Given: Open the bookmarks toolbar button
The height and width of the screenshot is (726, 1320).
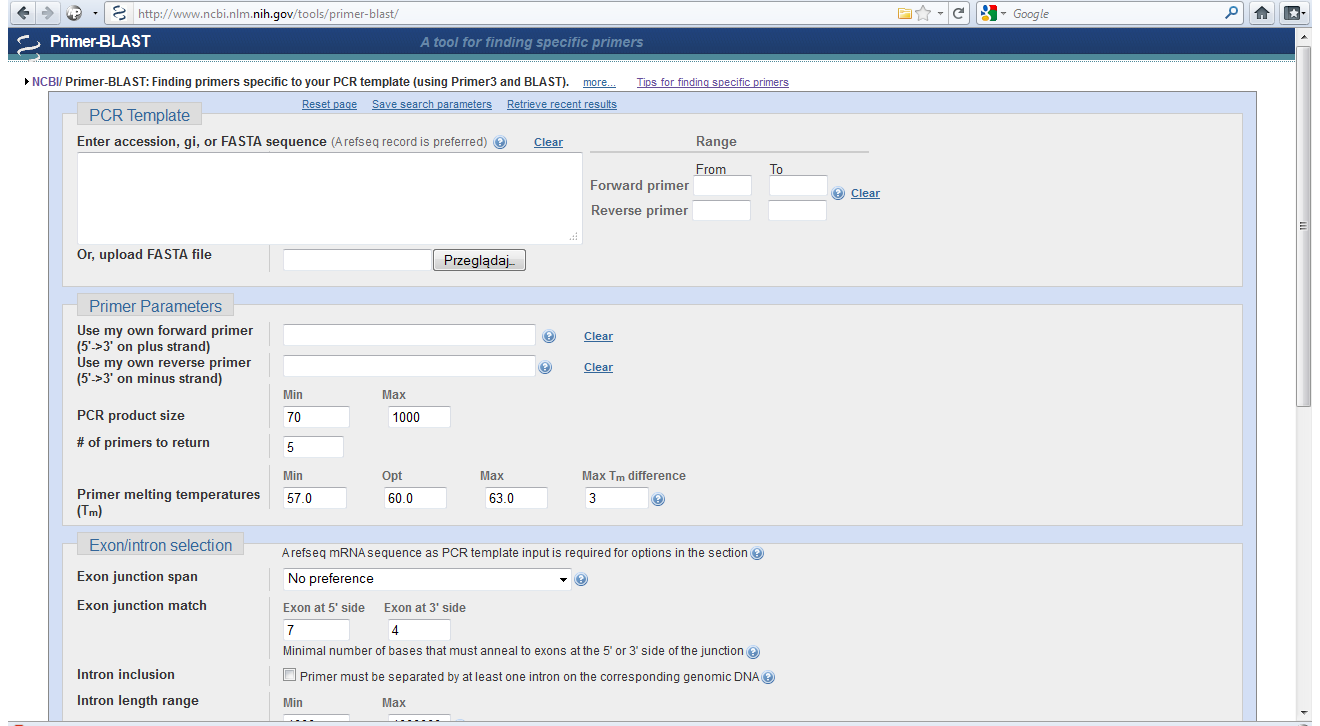Looking at the screenshot, I should 1294,13.
